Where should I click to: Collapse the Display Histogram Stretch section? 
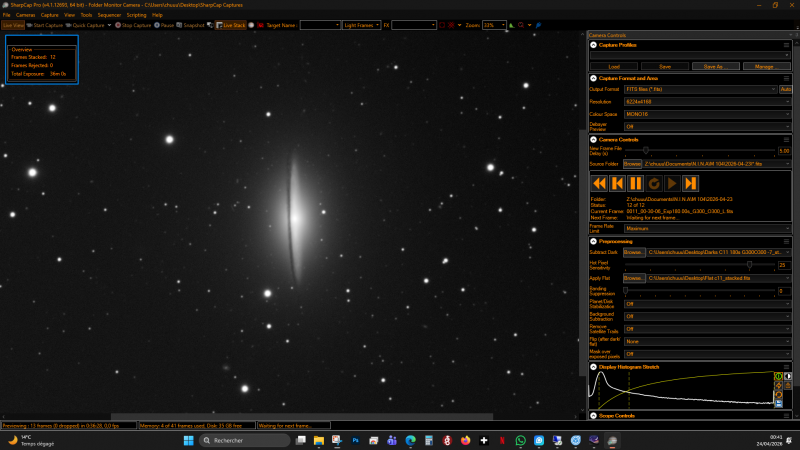tap(593, 367)
